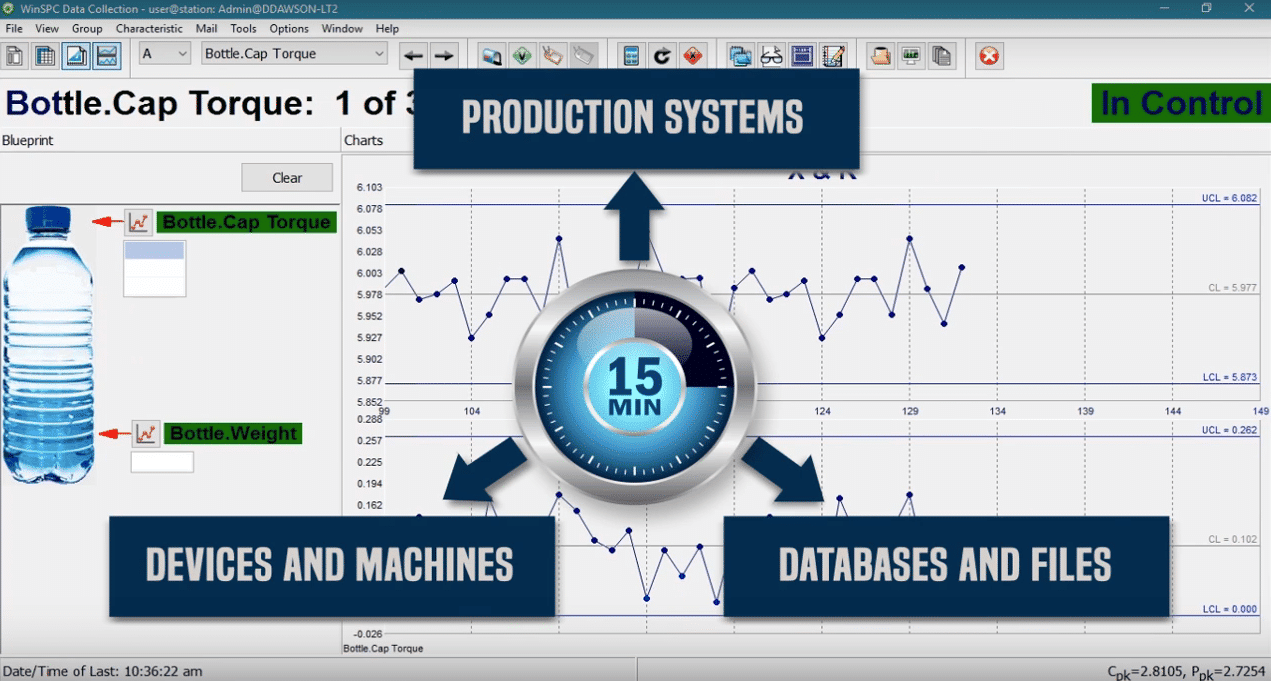Viewport: 1271px width, 681px height.
Task: Open the Tools menu
Action: click(243, 29)
